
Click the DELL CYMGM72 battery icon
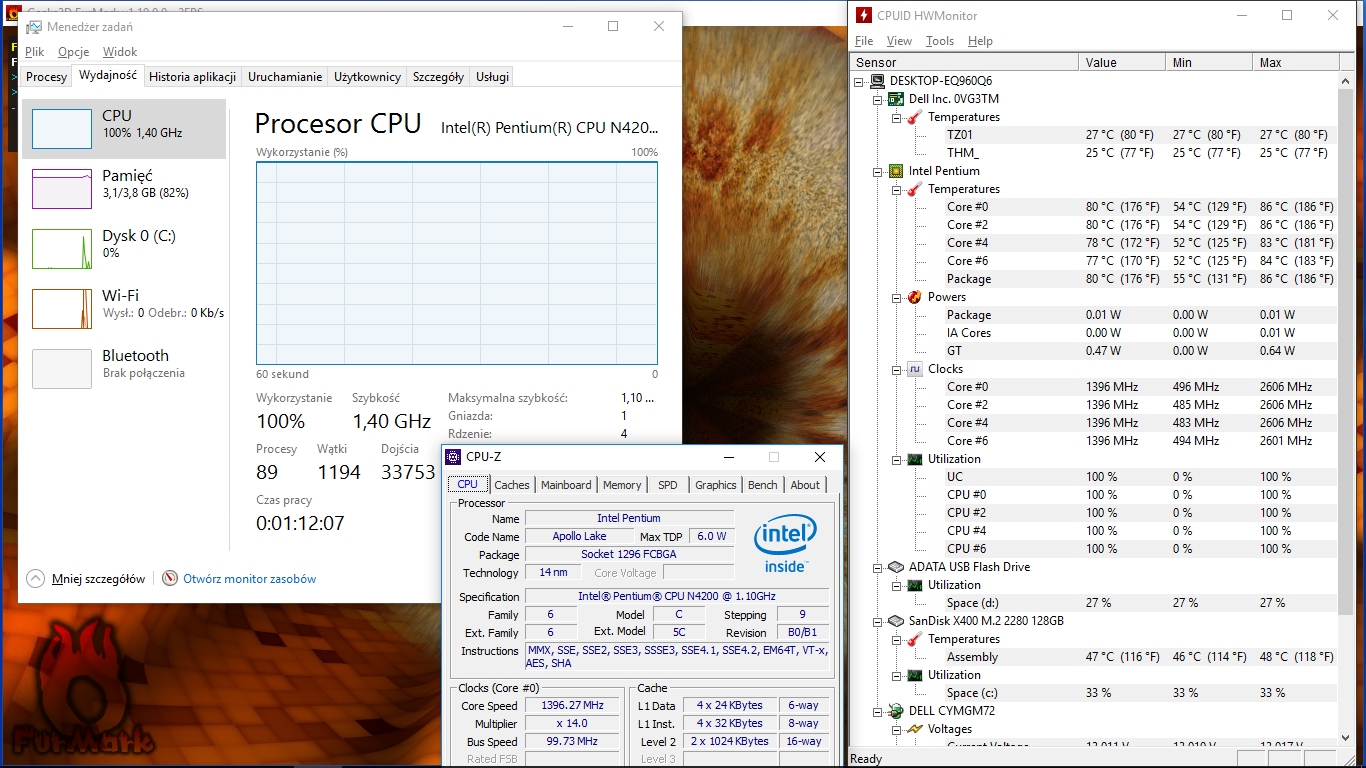point(896,711)
